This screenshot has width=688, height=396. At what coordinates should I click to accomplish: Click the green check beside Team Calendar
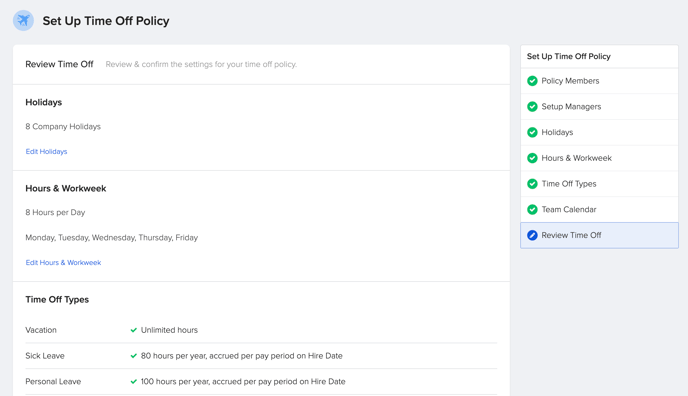tap(532, 210)
